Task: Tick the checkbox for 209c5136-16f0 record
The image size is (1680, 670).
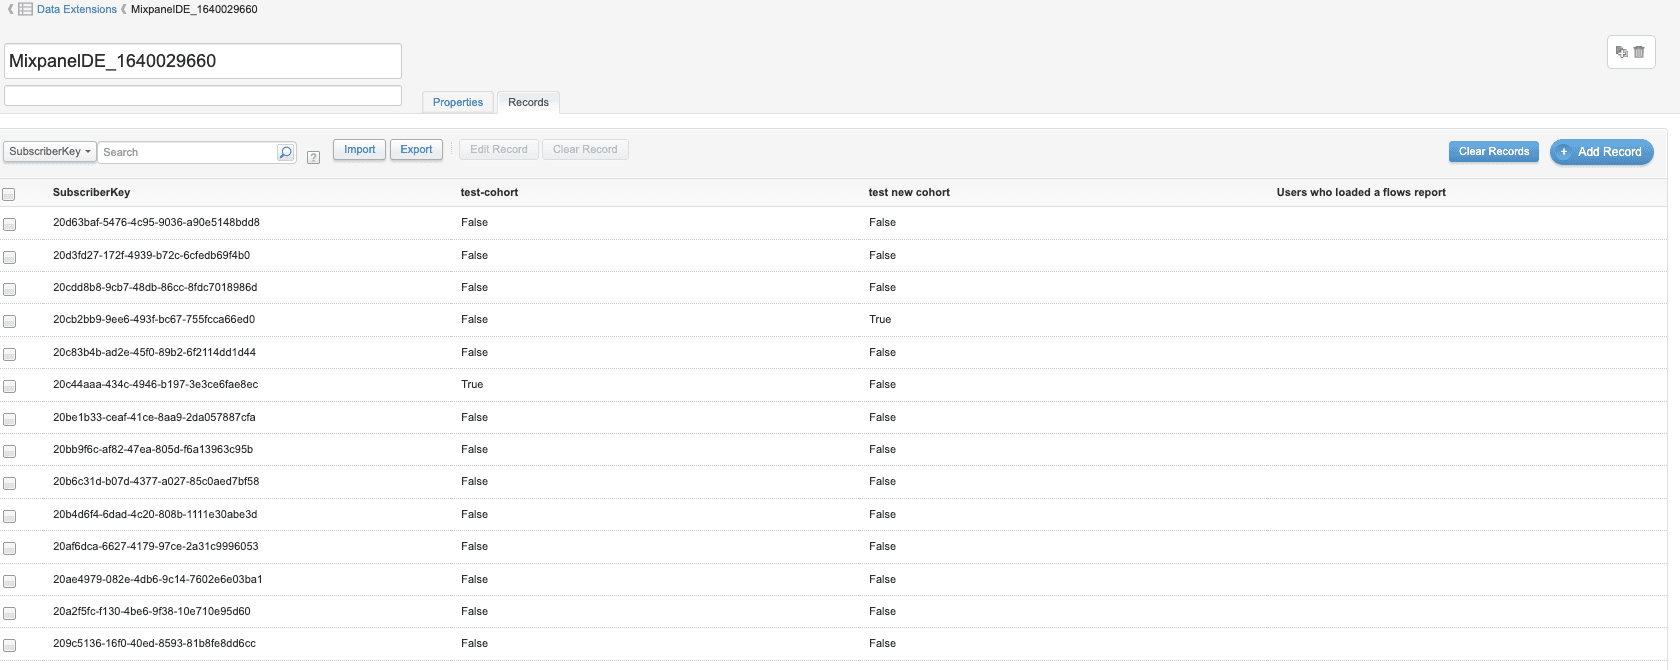Action: tap(9, 645)
